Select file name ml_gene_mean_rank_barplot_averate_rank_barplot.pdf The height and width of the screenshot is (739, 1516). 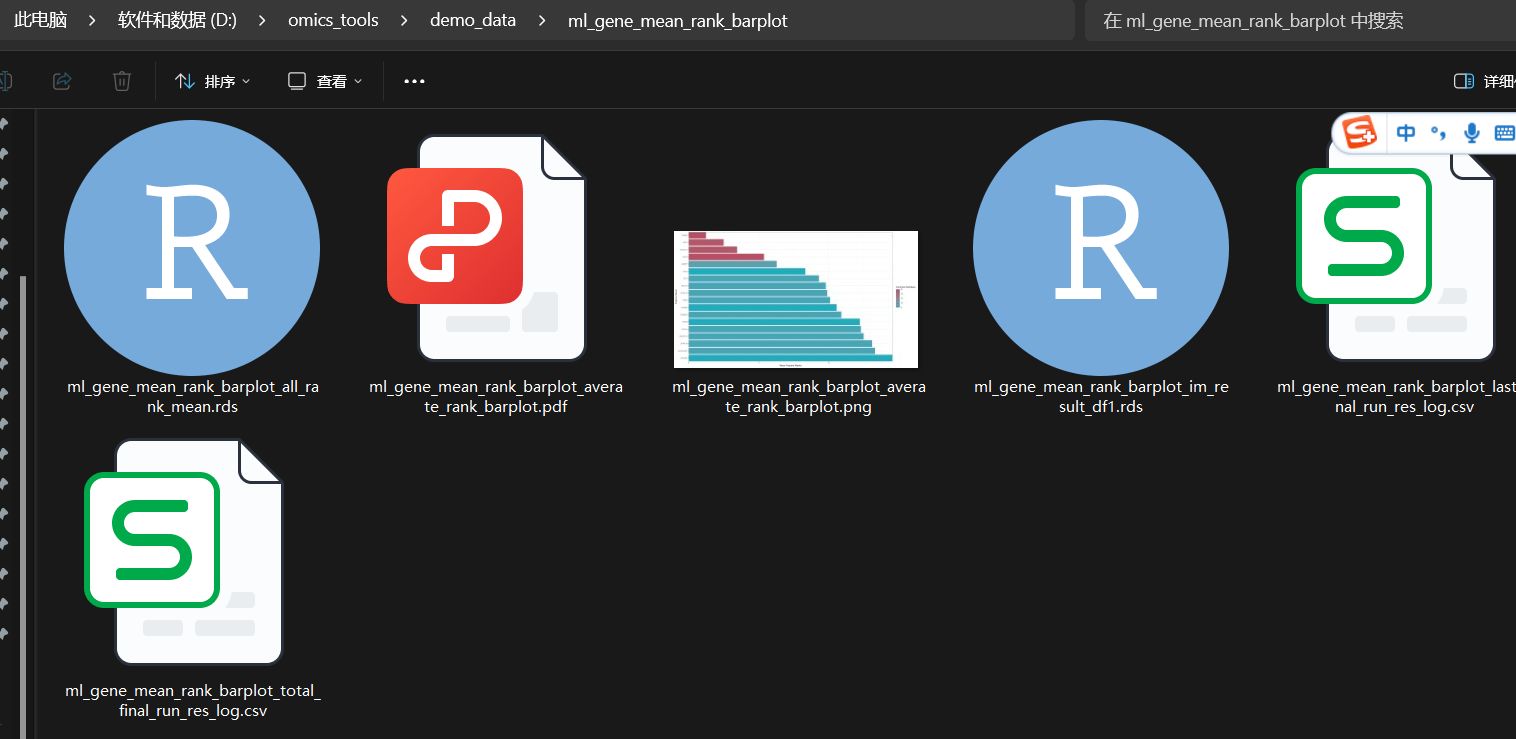click(496, 397)
